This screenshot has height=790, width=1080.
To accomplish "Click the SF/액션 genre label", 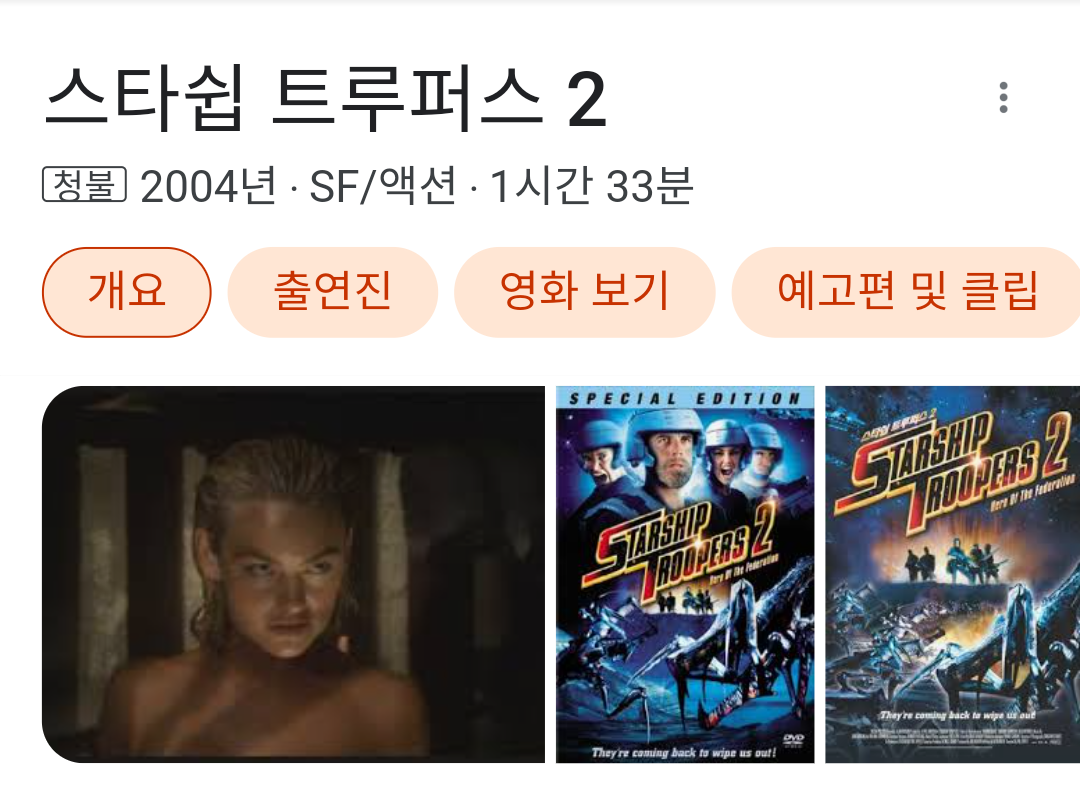I will tap(383, 185).
